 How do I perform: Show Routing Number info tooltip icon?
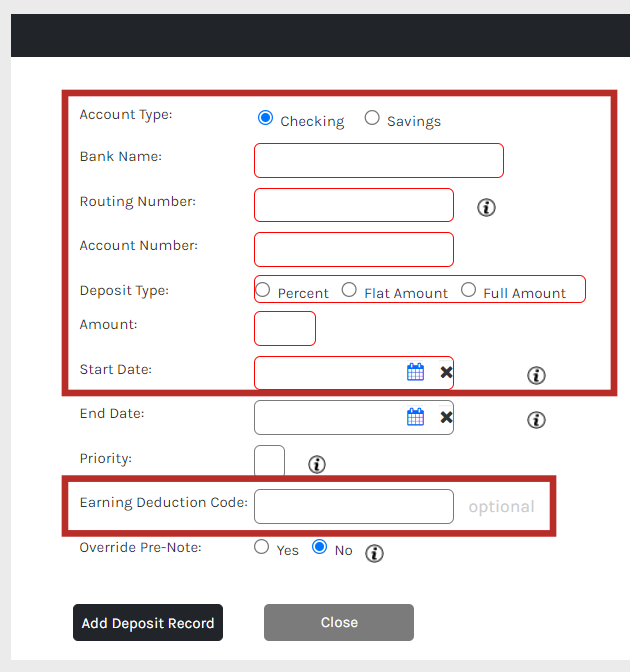click(486, 208)
